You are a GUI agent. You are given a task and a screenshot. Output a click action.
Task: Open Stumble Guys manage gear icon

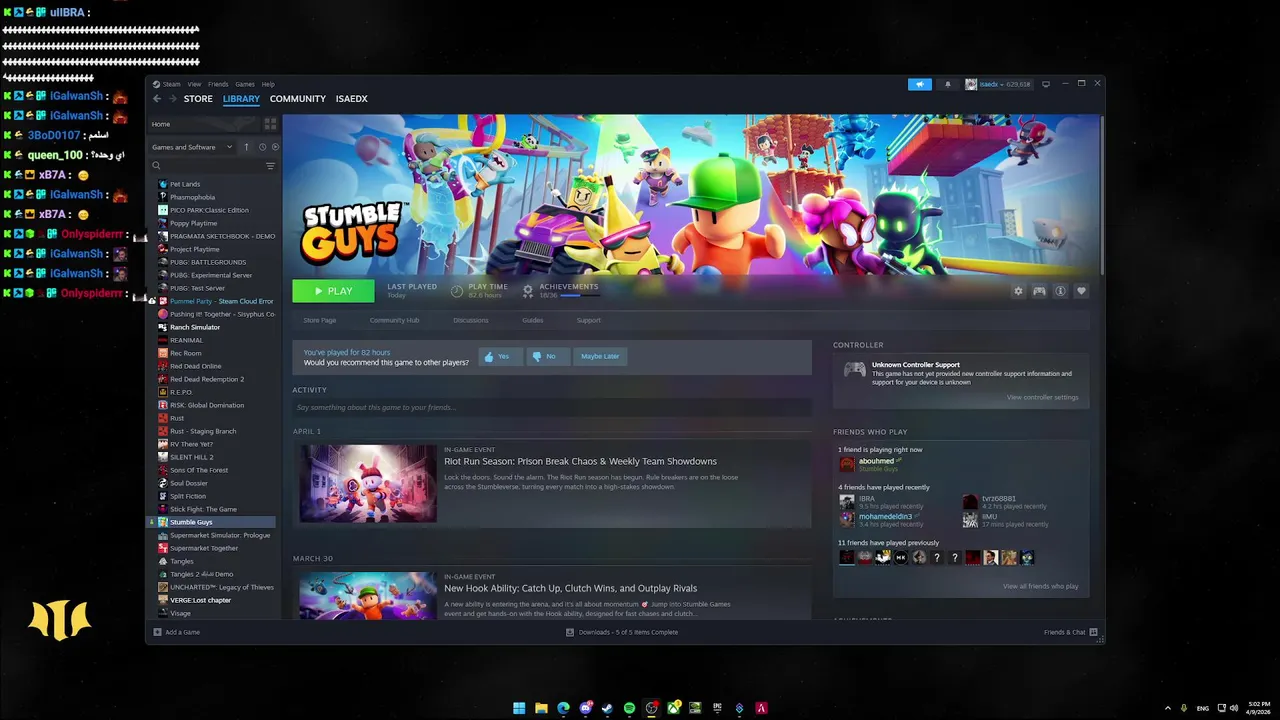coord(1018,291)
